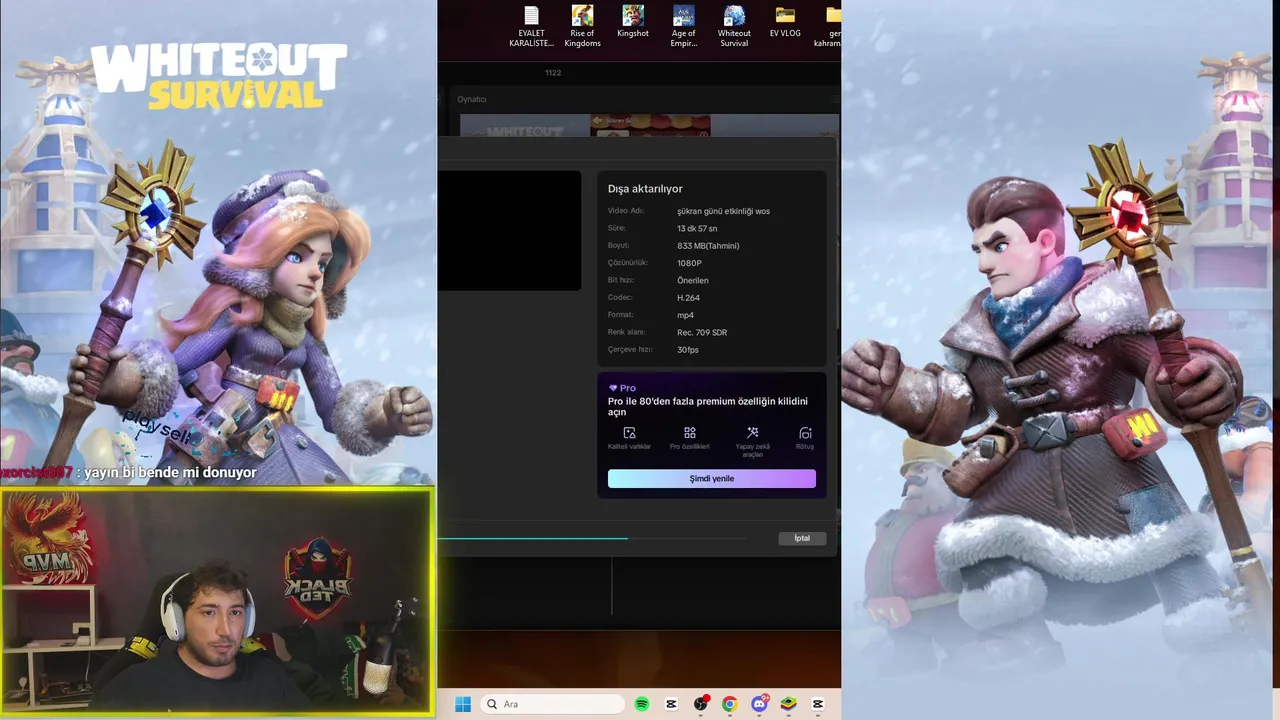1280x720 pixels.
Task: Click the taskbar search box labeled Ara
Action: point(551,704)
